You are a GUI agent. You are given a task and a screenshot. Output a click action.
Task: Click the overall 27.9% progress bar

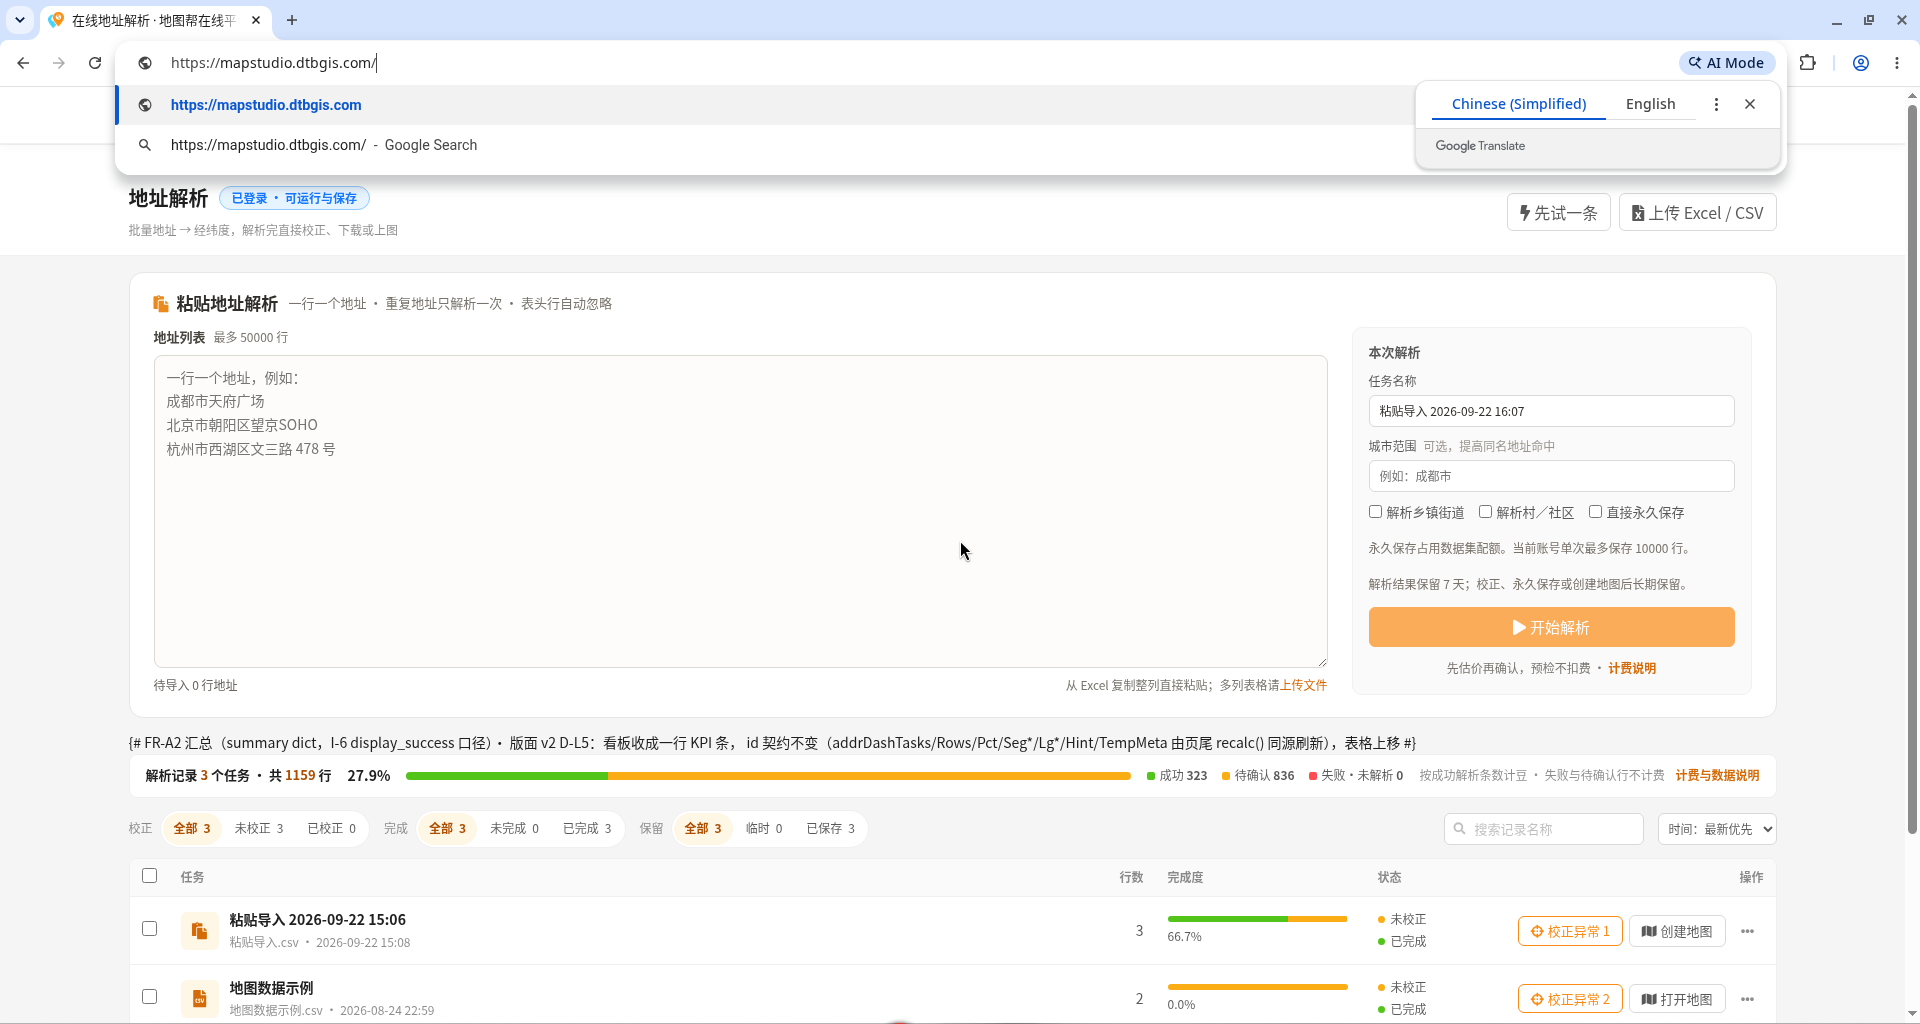click(x=768, y=776)
